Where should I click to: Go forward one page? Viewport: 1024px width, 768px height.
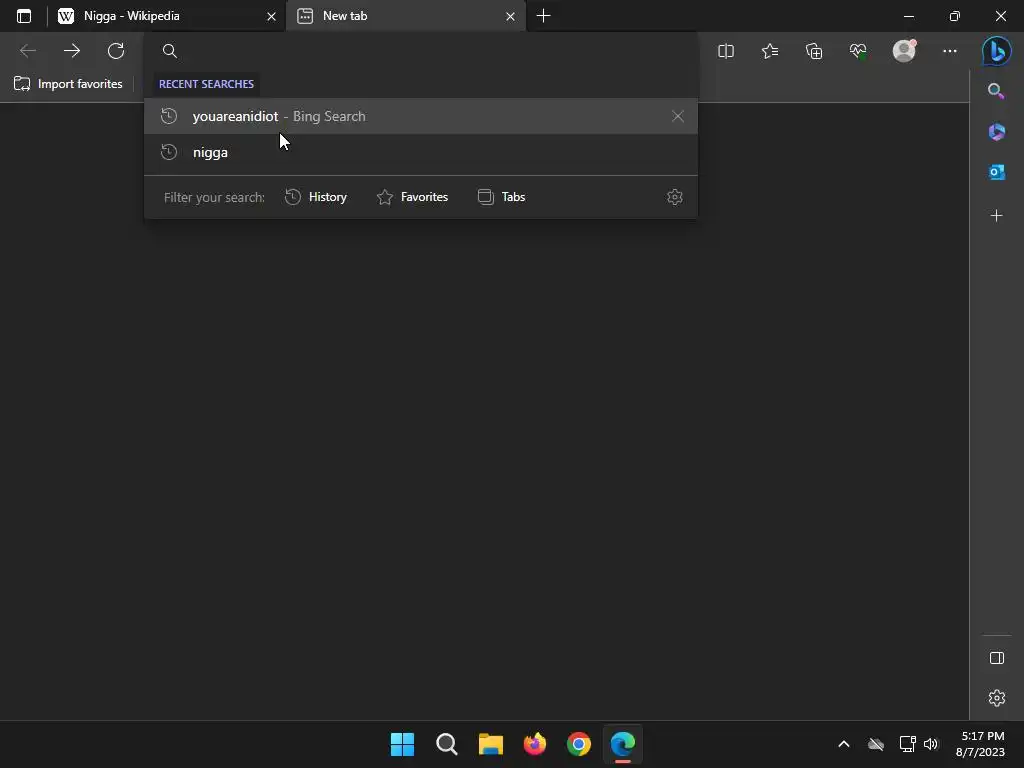pyautogui.click(x=72, y=51)
